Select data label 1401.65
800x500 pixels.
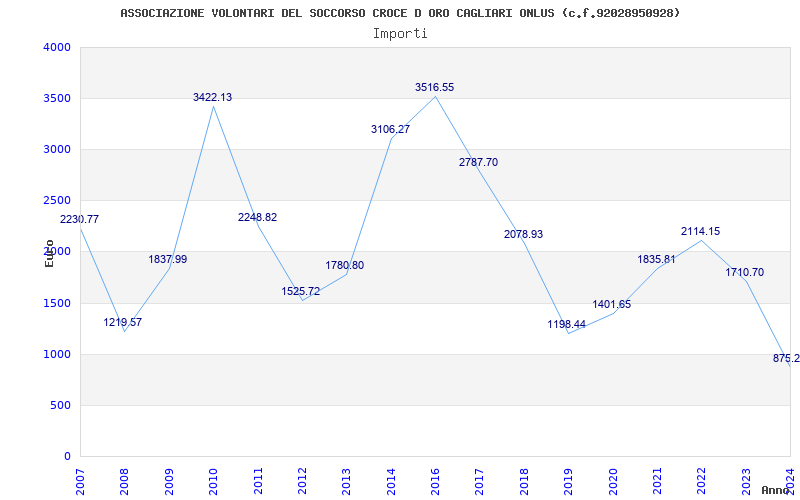(x=612, y=305)
